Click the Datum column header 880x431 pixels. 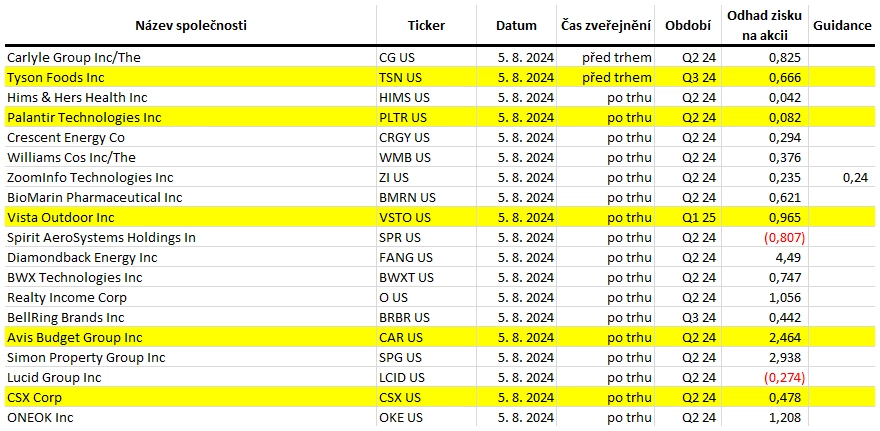pos(516,25)
